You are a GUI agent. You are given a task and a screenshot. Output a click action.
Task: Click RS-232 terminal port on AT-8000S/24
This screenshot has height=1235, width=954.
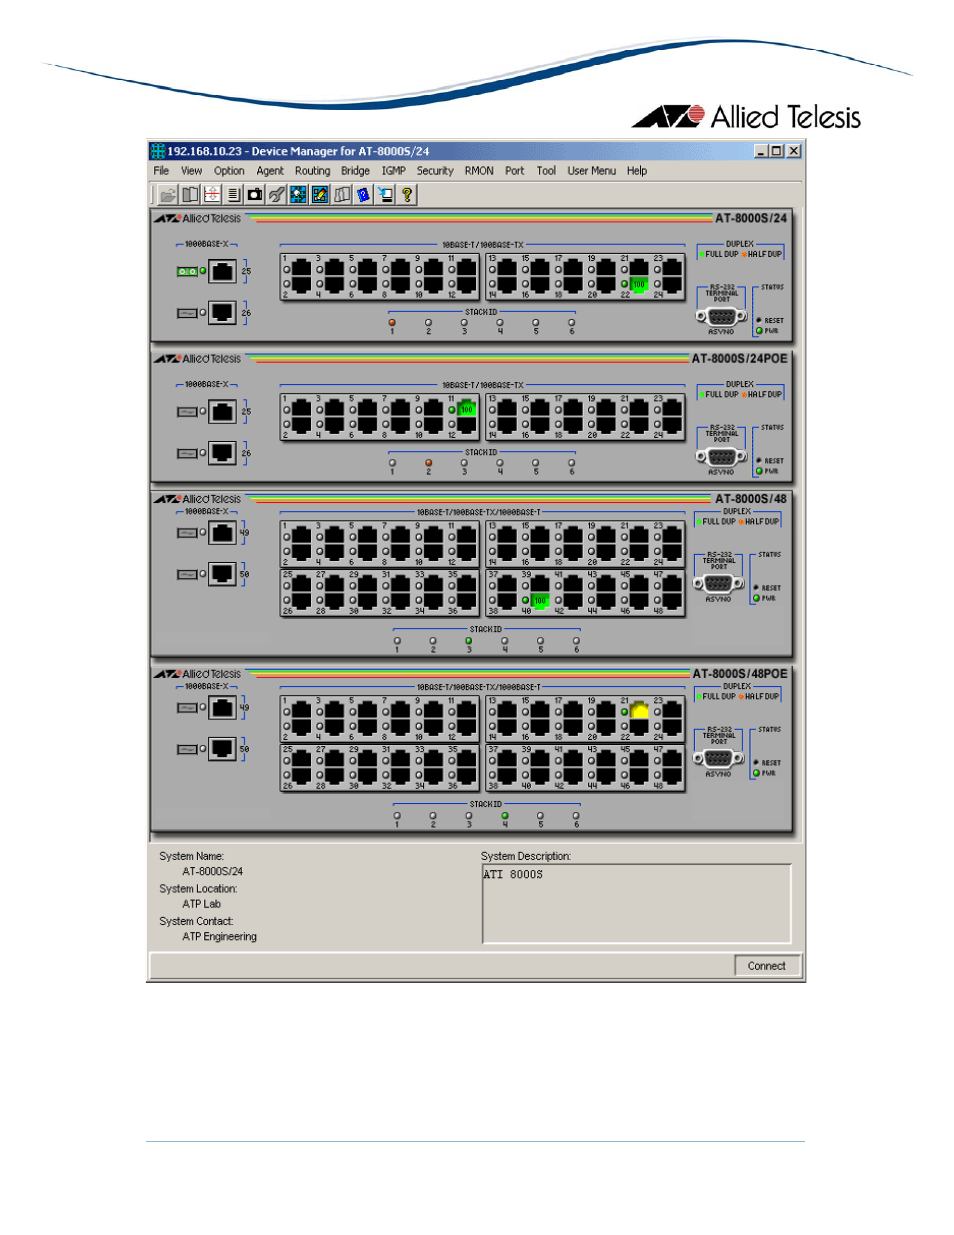point(721,317)
